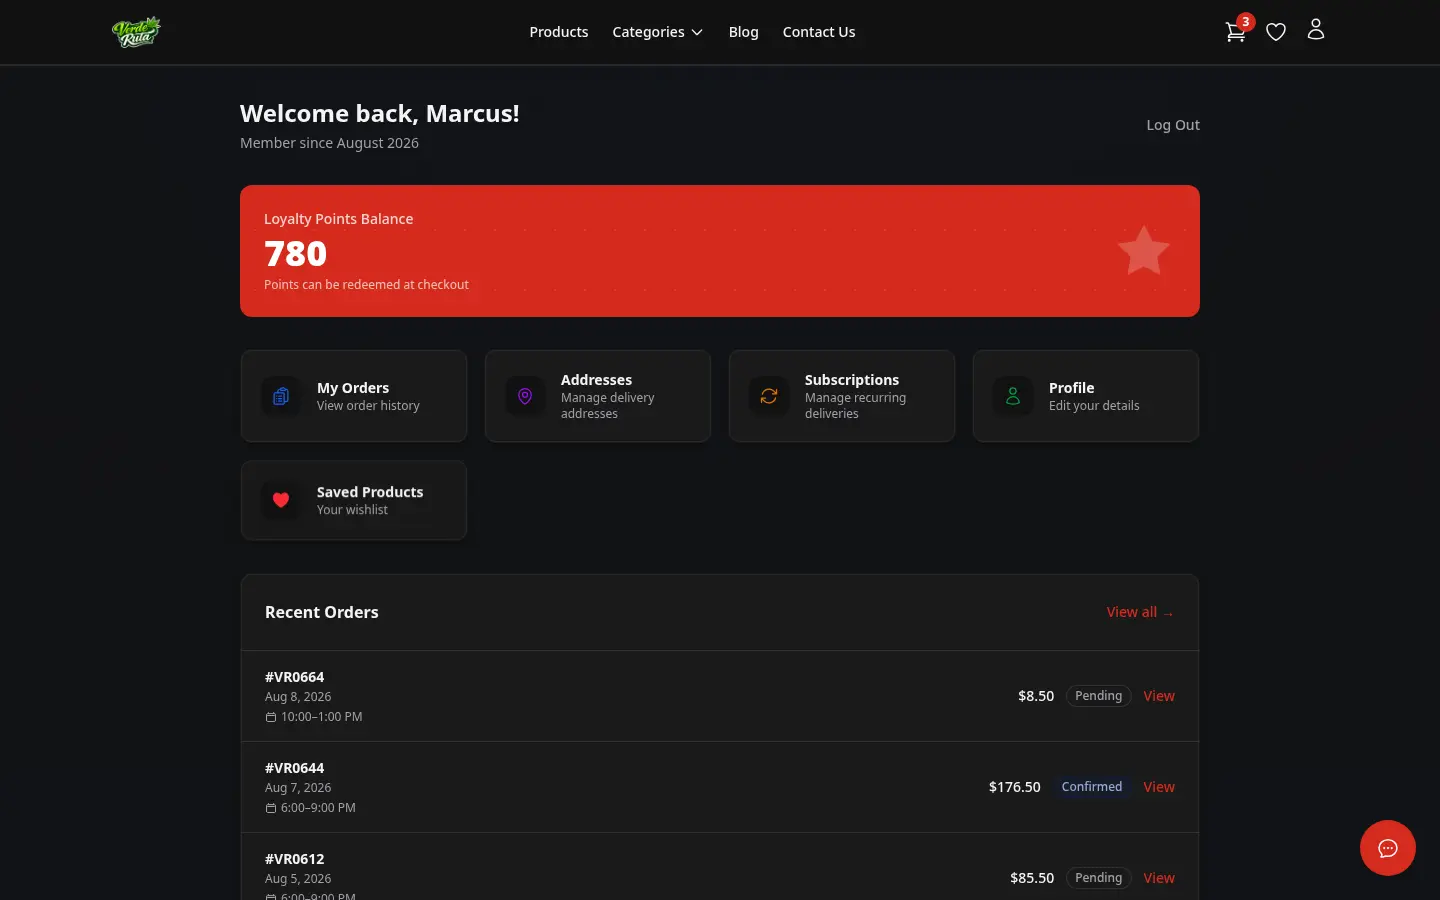This screenshot has width=1440, height=900.
Task: Go to the Products page
Action: (x=559, y=32)
